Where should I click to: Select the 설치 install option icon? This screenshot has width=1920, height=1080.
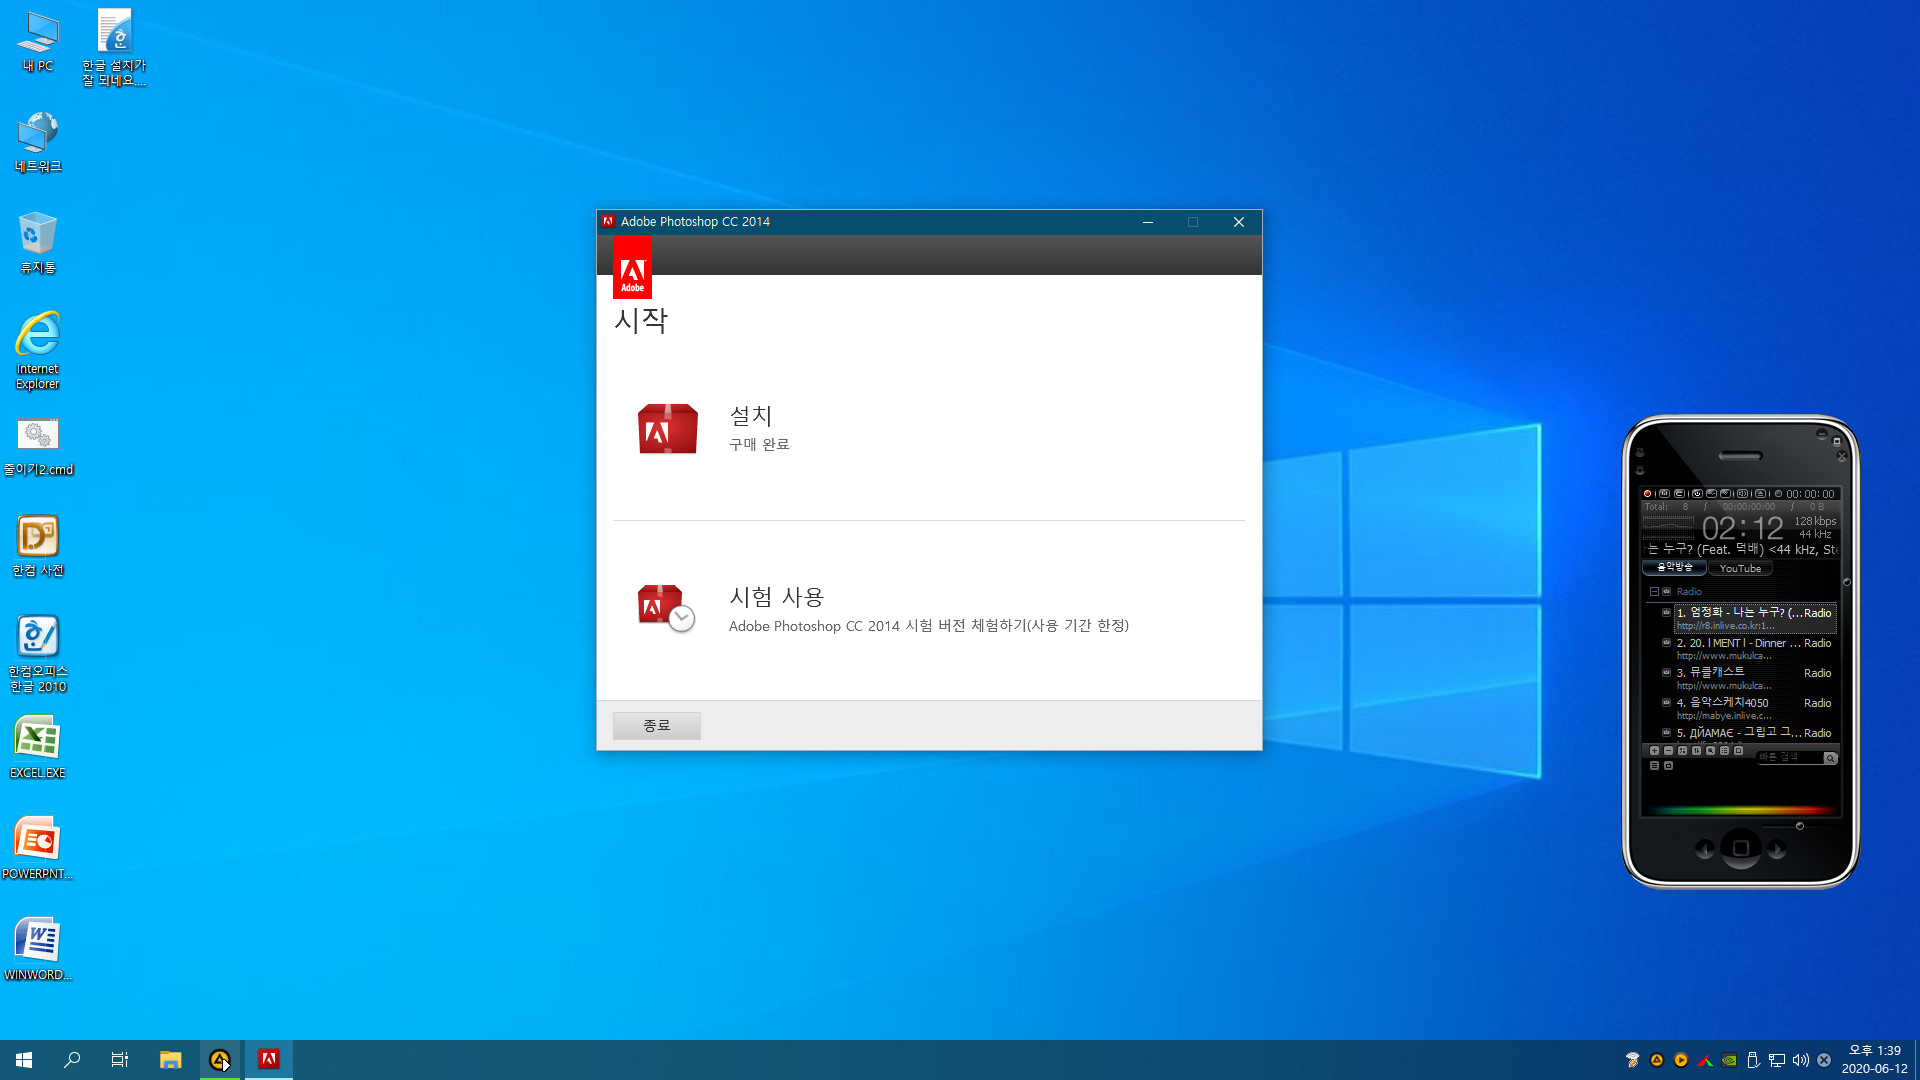[668, 429]
